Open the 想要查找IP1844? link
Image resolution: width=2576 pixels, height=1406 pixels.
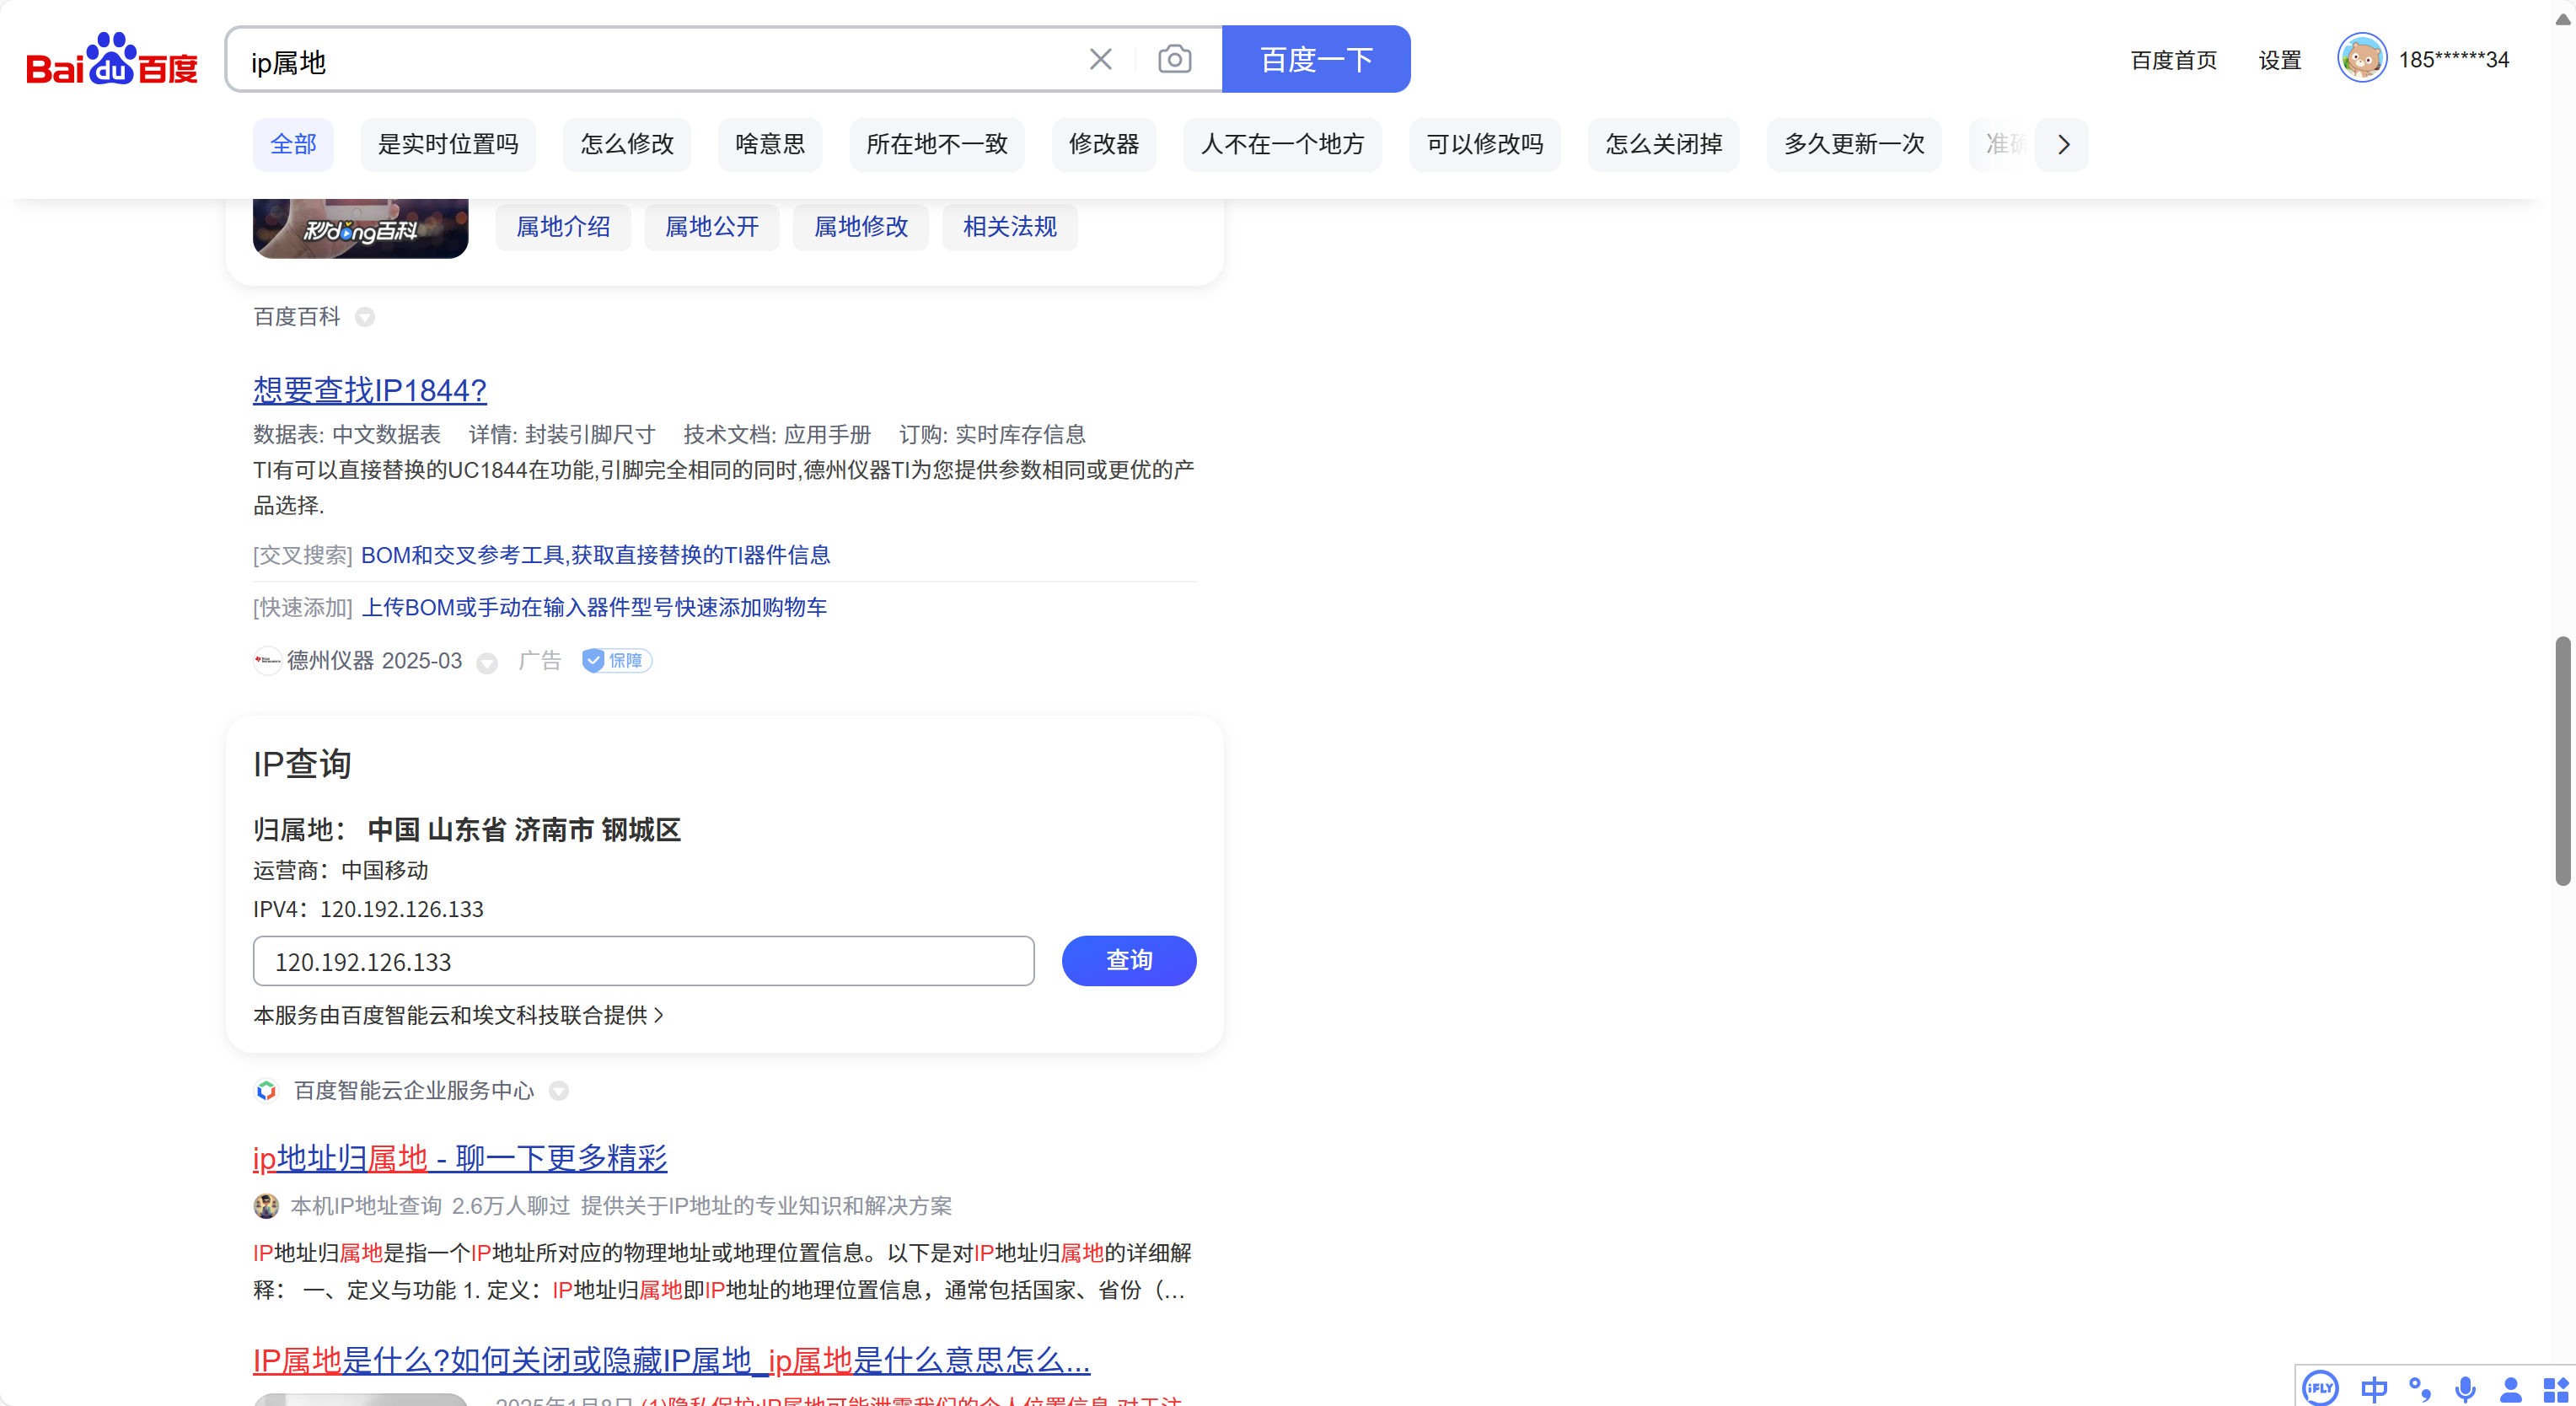pyautogui.click(x=369, y=390)
